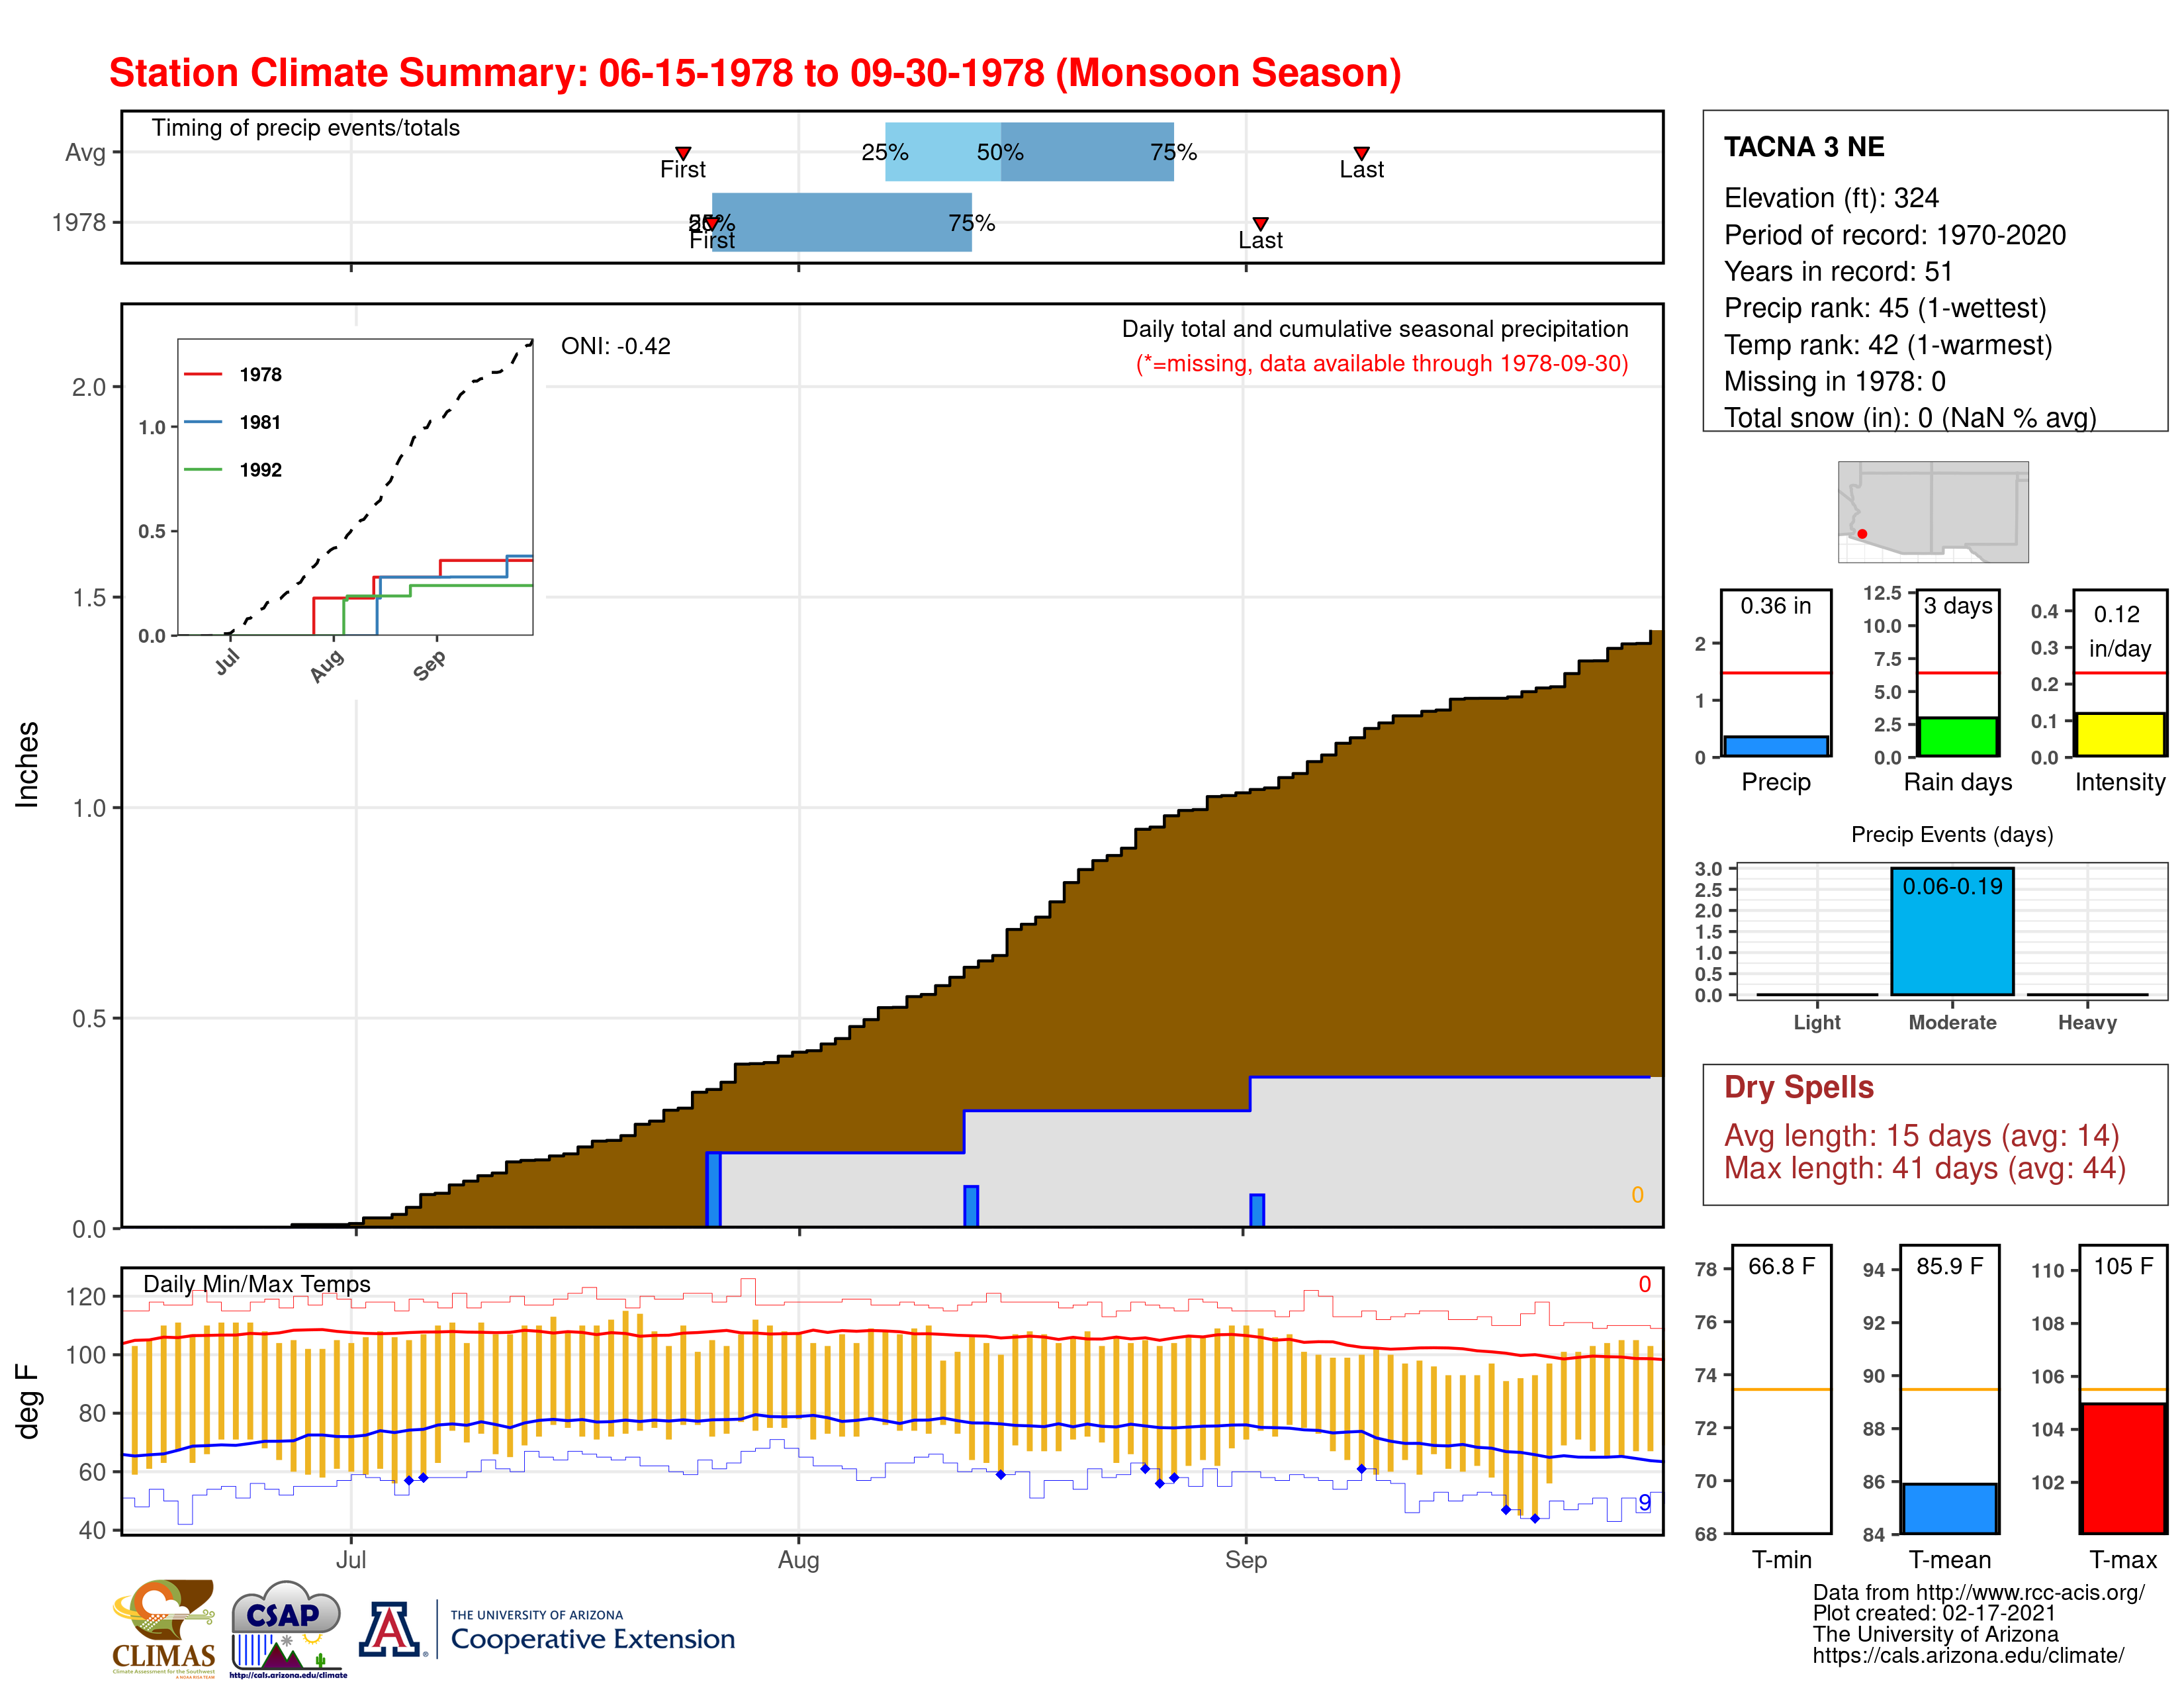Click the Avg Last red triangle marker
2184x1688 pixels.
1361,153
